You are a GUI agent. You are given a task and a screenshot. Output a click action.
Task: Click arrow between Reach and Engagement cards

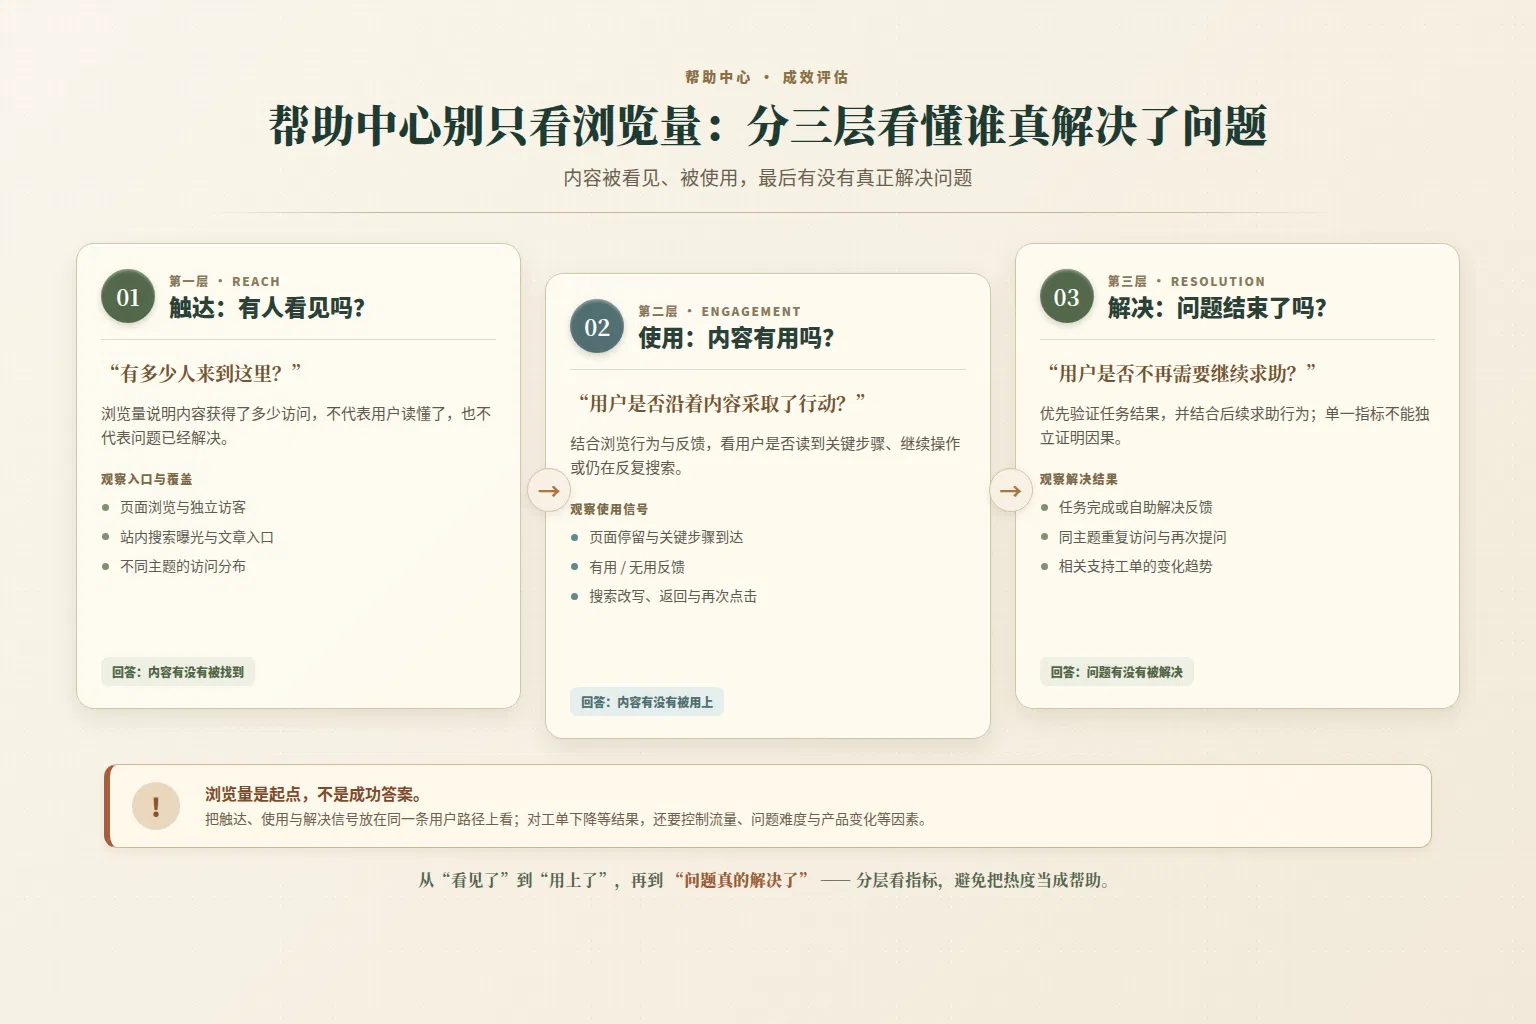point(549,490)
